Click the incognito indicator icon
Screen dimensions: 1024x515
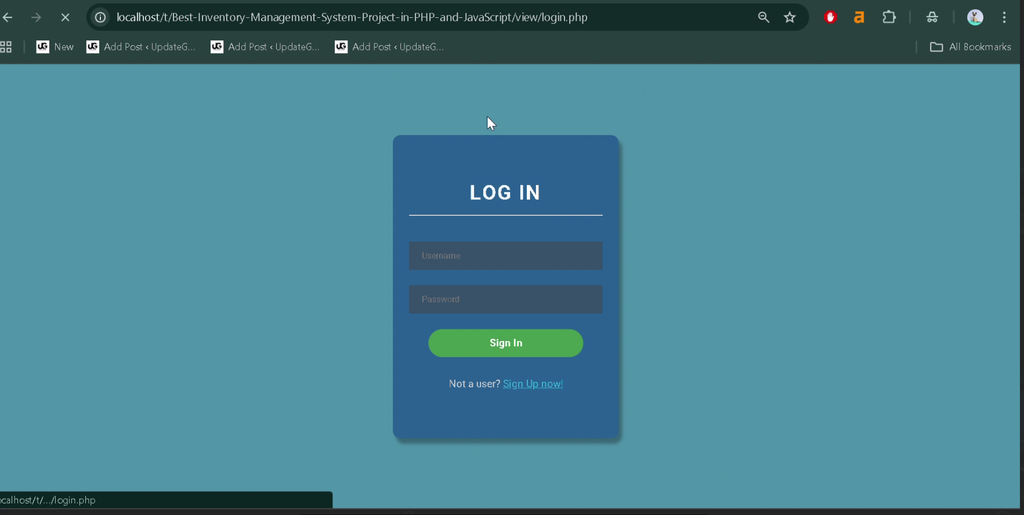click(x=932, y=18)
